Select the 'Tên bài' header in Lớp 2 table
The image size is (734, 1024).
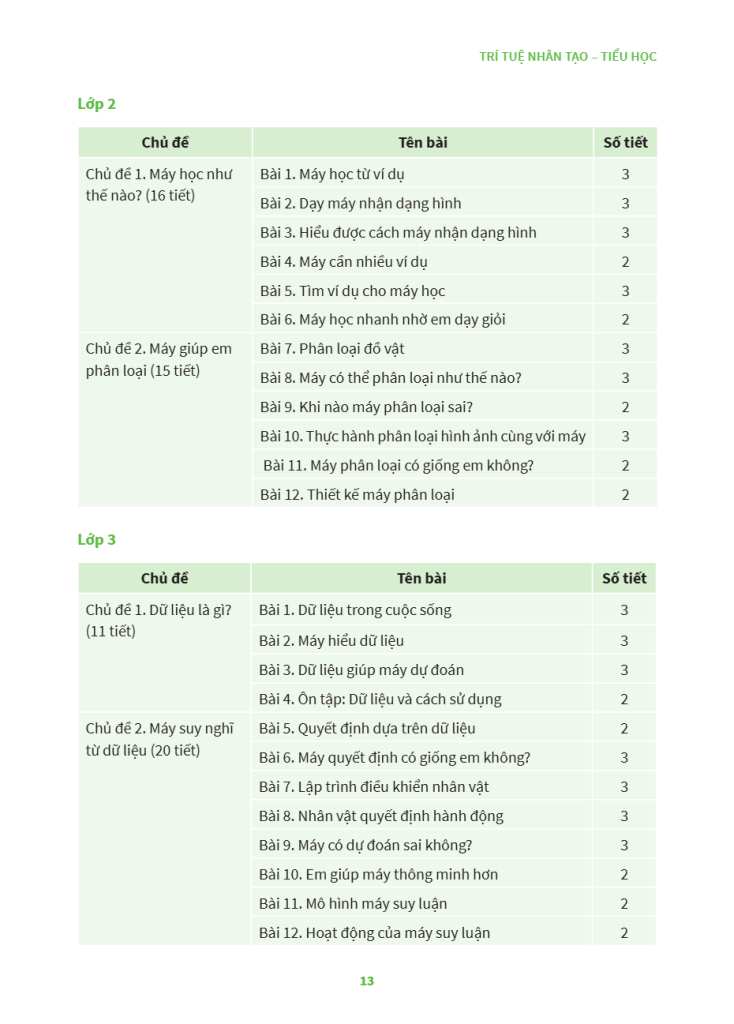point(422,143)
